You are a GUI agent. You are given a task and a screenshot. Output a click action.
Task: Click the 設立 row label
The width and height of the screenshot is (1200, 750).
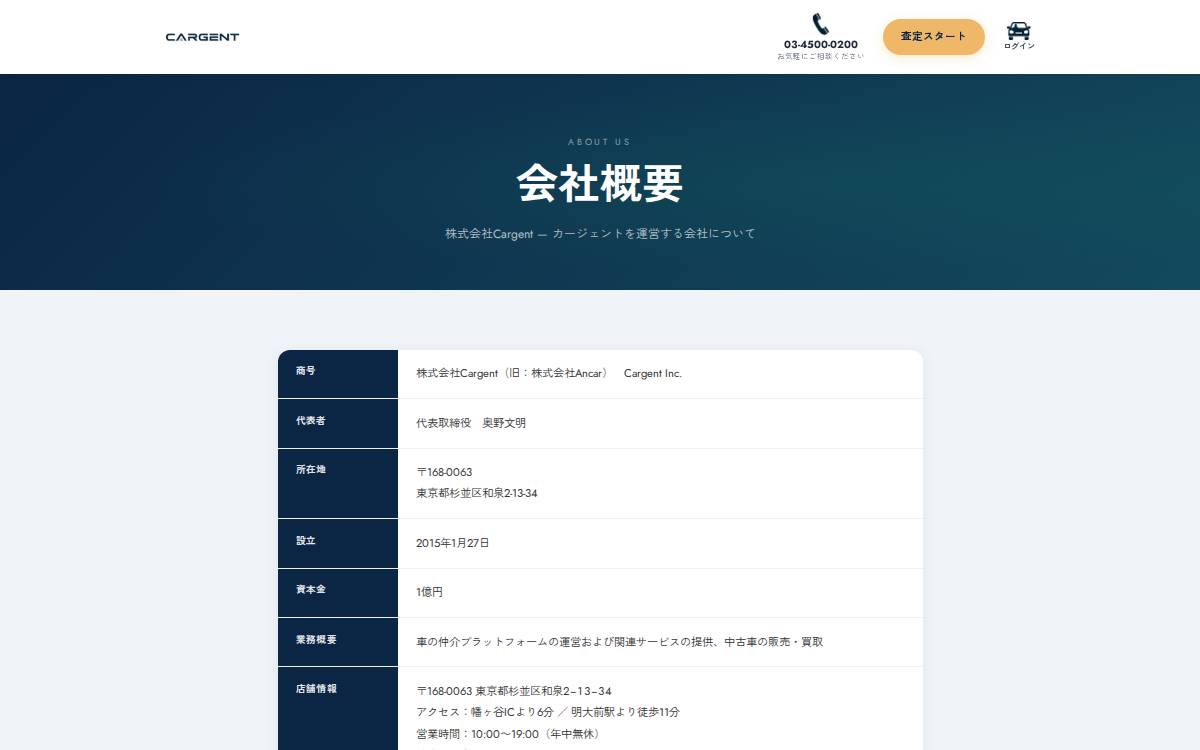click(305, 541)
